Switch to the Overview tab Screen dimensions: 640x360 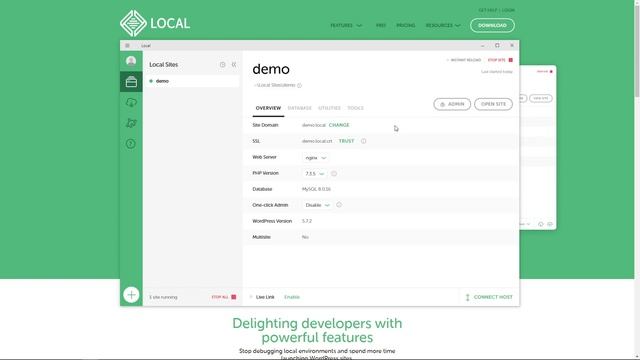(268, 108)
